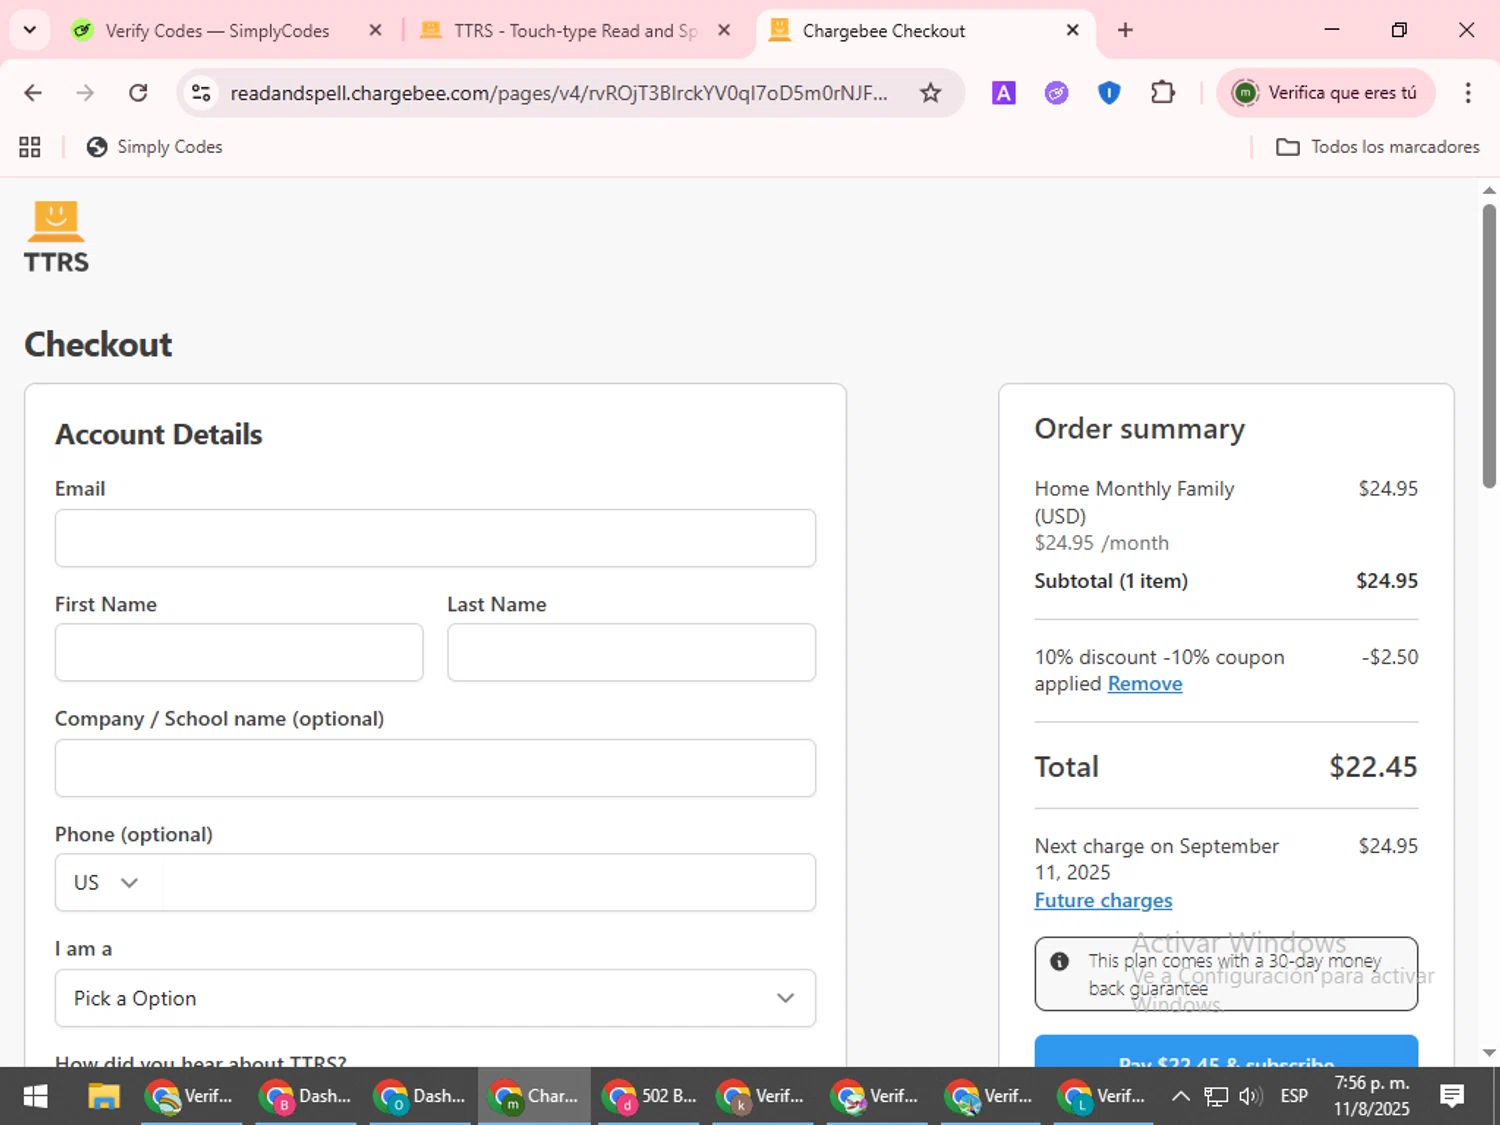Click the Verifica que eres tú profile button
Screen dimensions: 1500x1125
pos(1325,93)
